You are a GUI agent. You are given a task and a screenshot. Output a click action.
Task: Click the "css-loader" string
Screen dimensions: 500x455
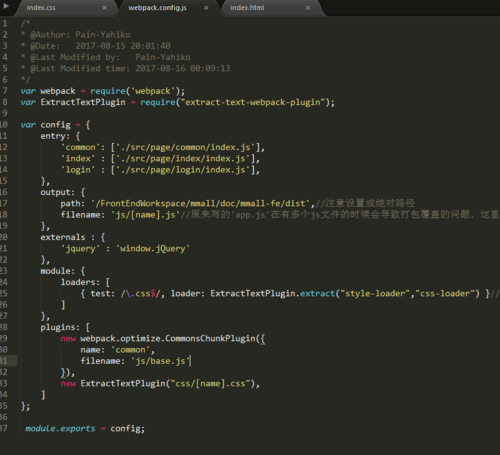[445, 293]
